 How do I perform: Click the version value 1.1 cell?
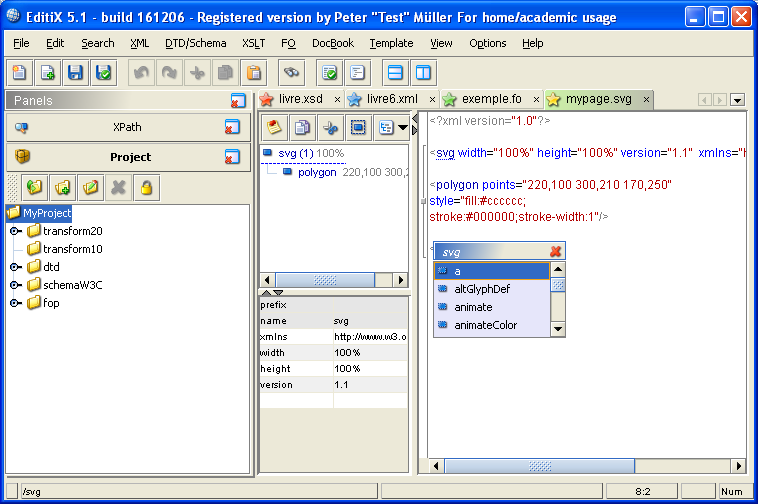click(x=370, y=385)
